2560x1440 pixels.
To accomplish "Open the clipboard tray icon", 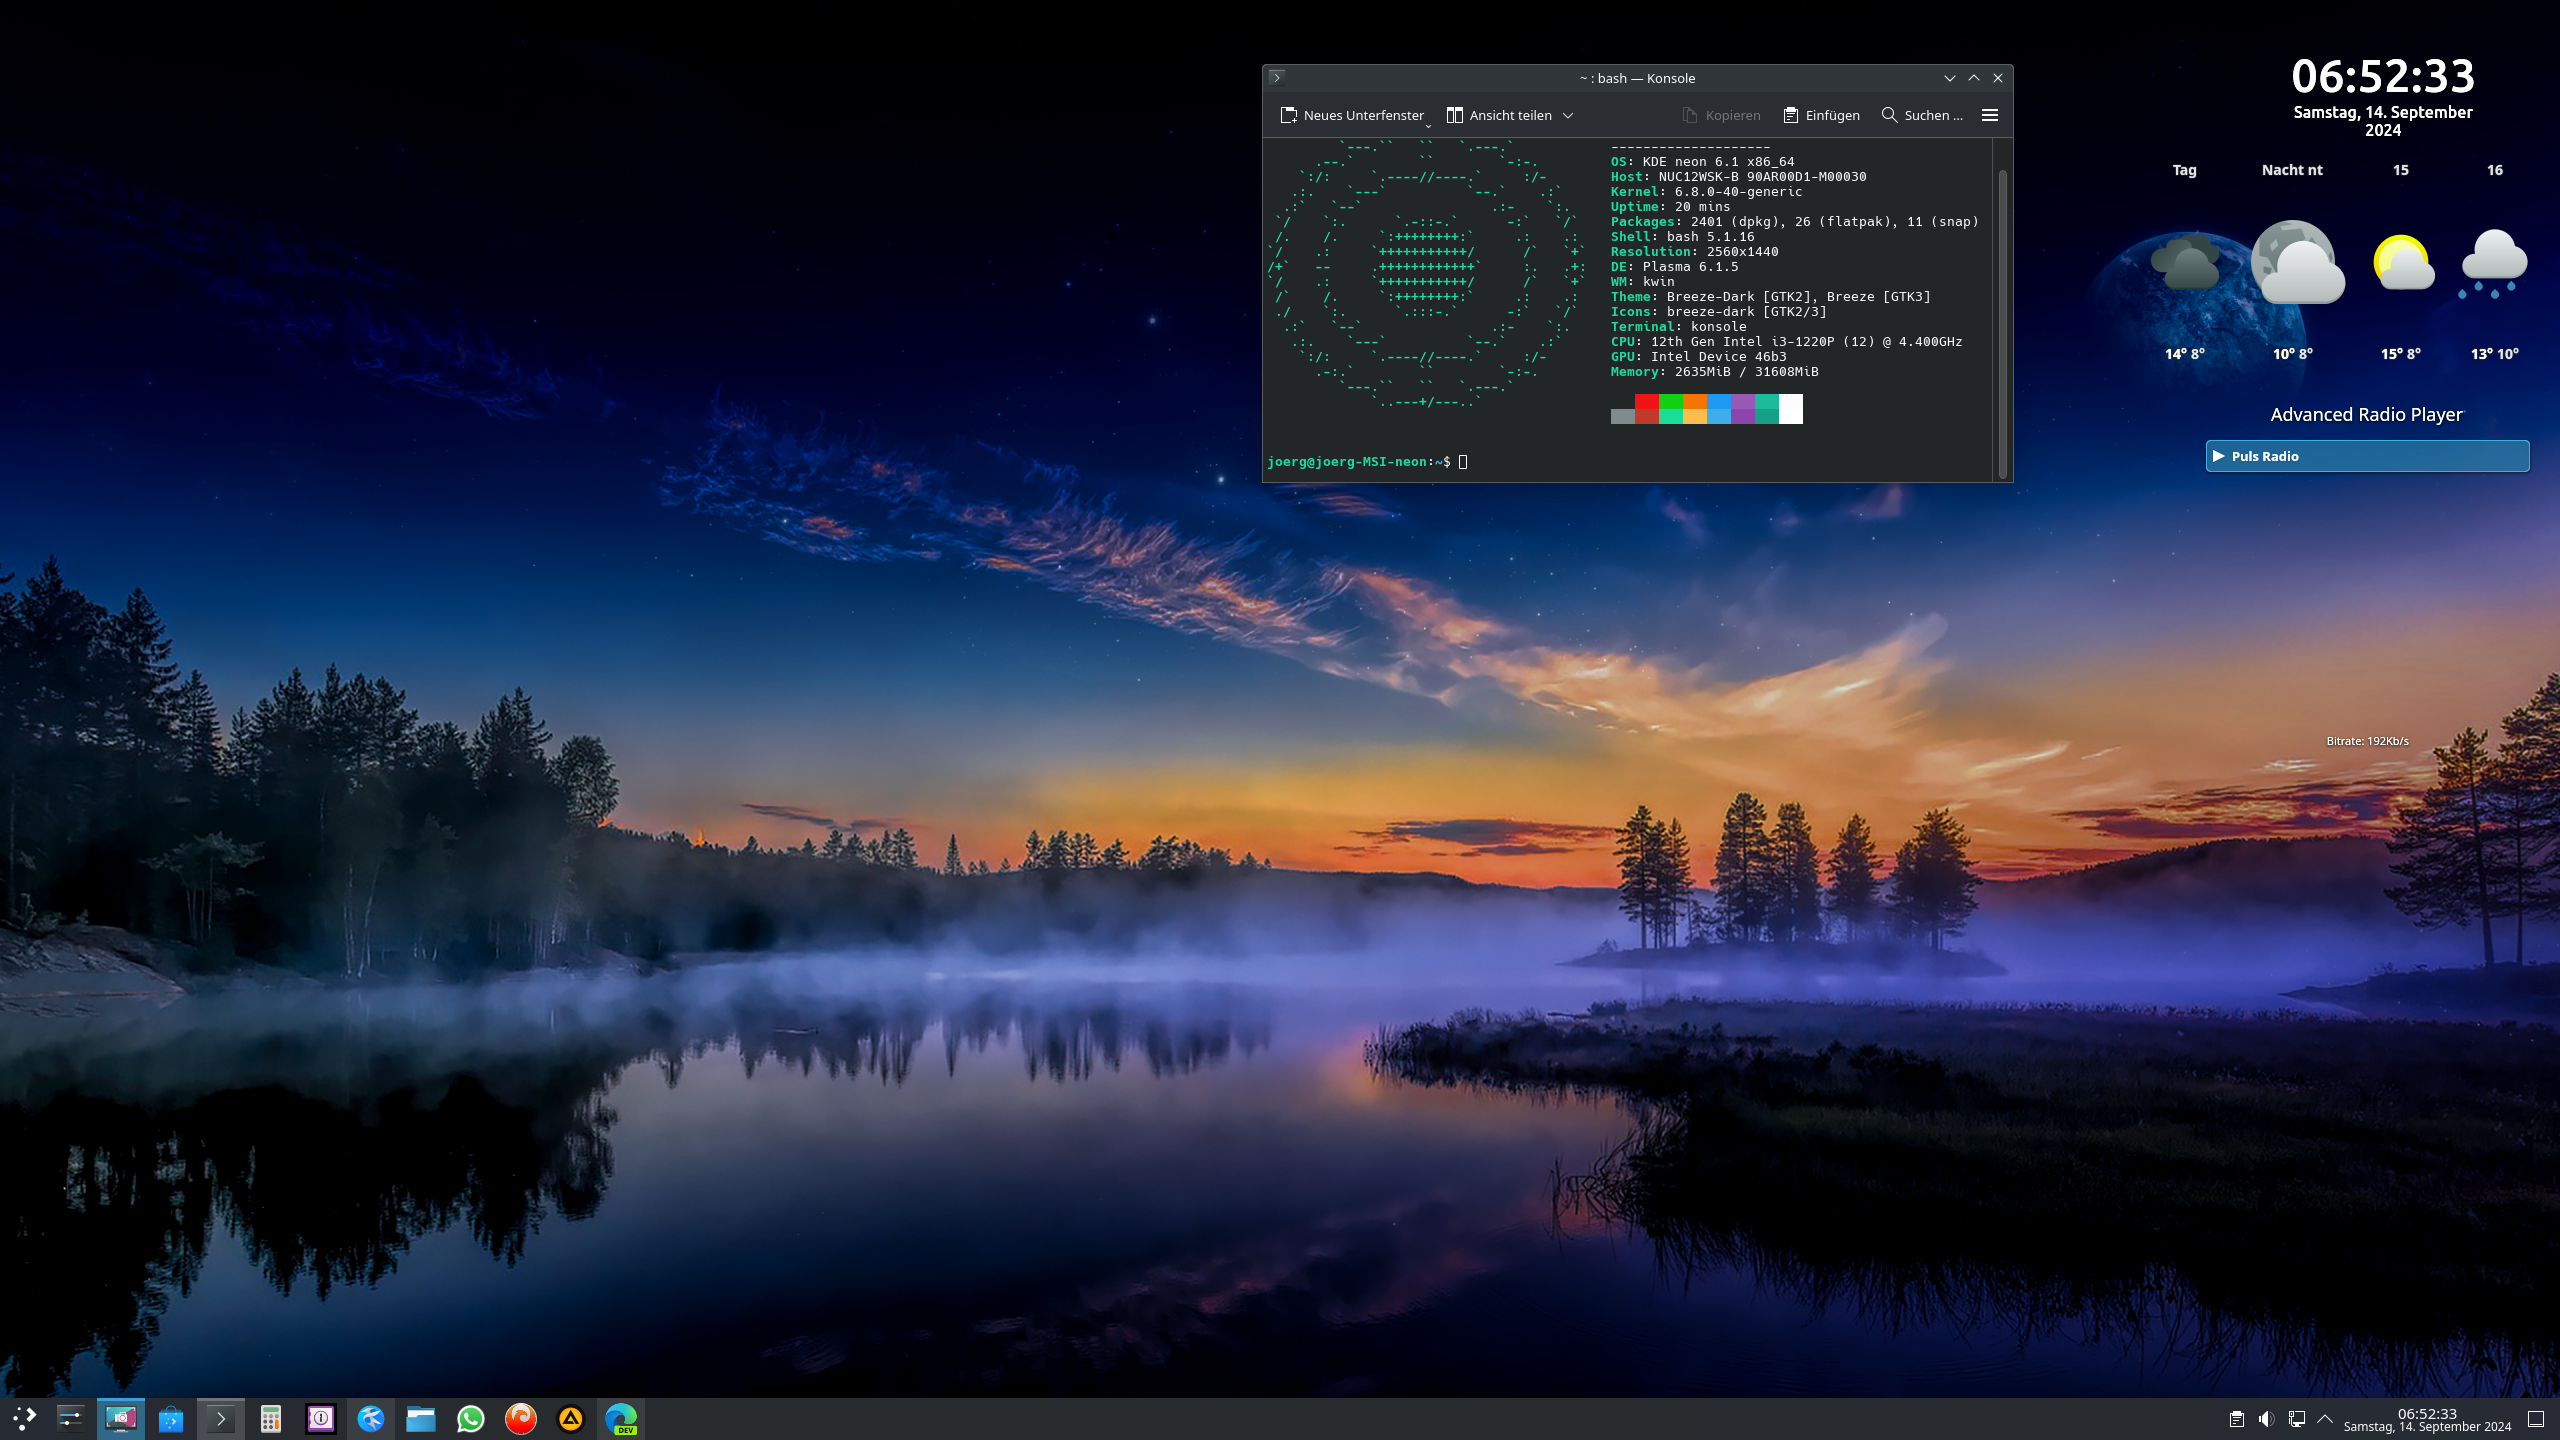I will pos(2237,1419).
